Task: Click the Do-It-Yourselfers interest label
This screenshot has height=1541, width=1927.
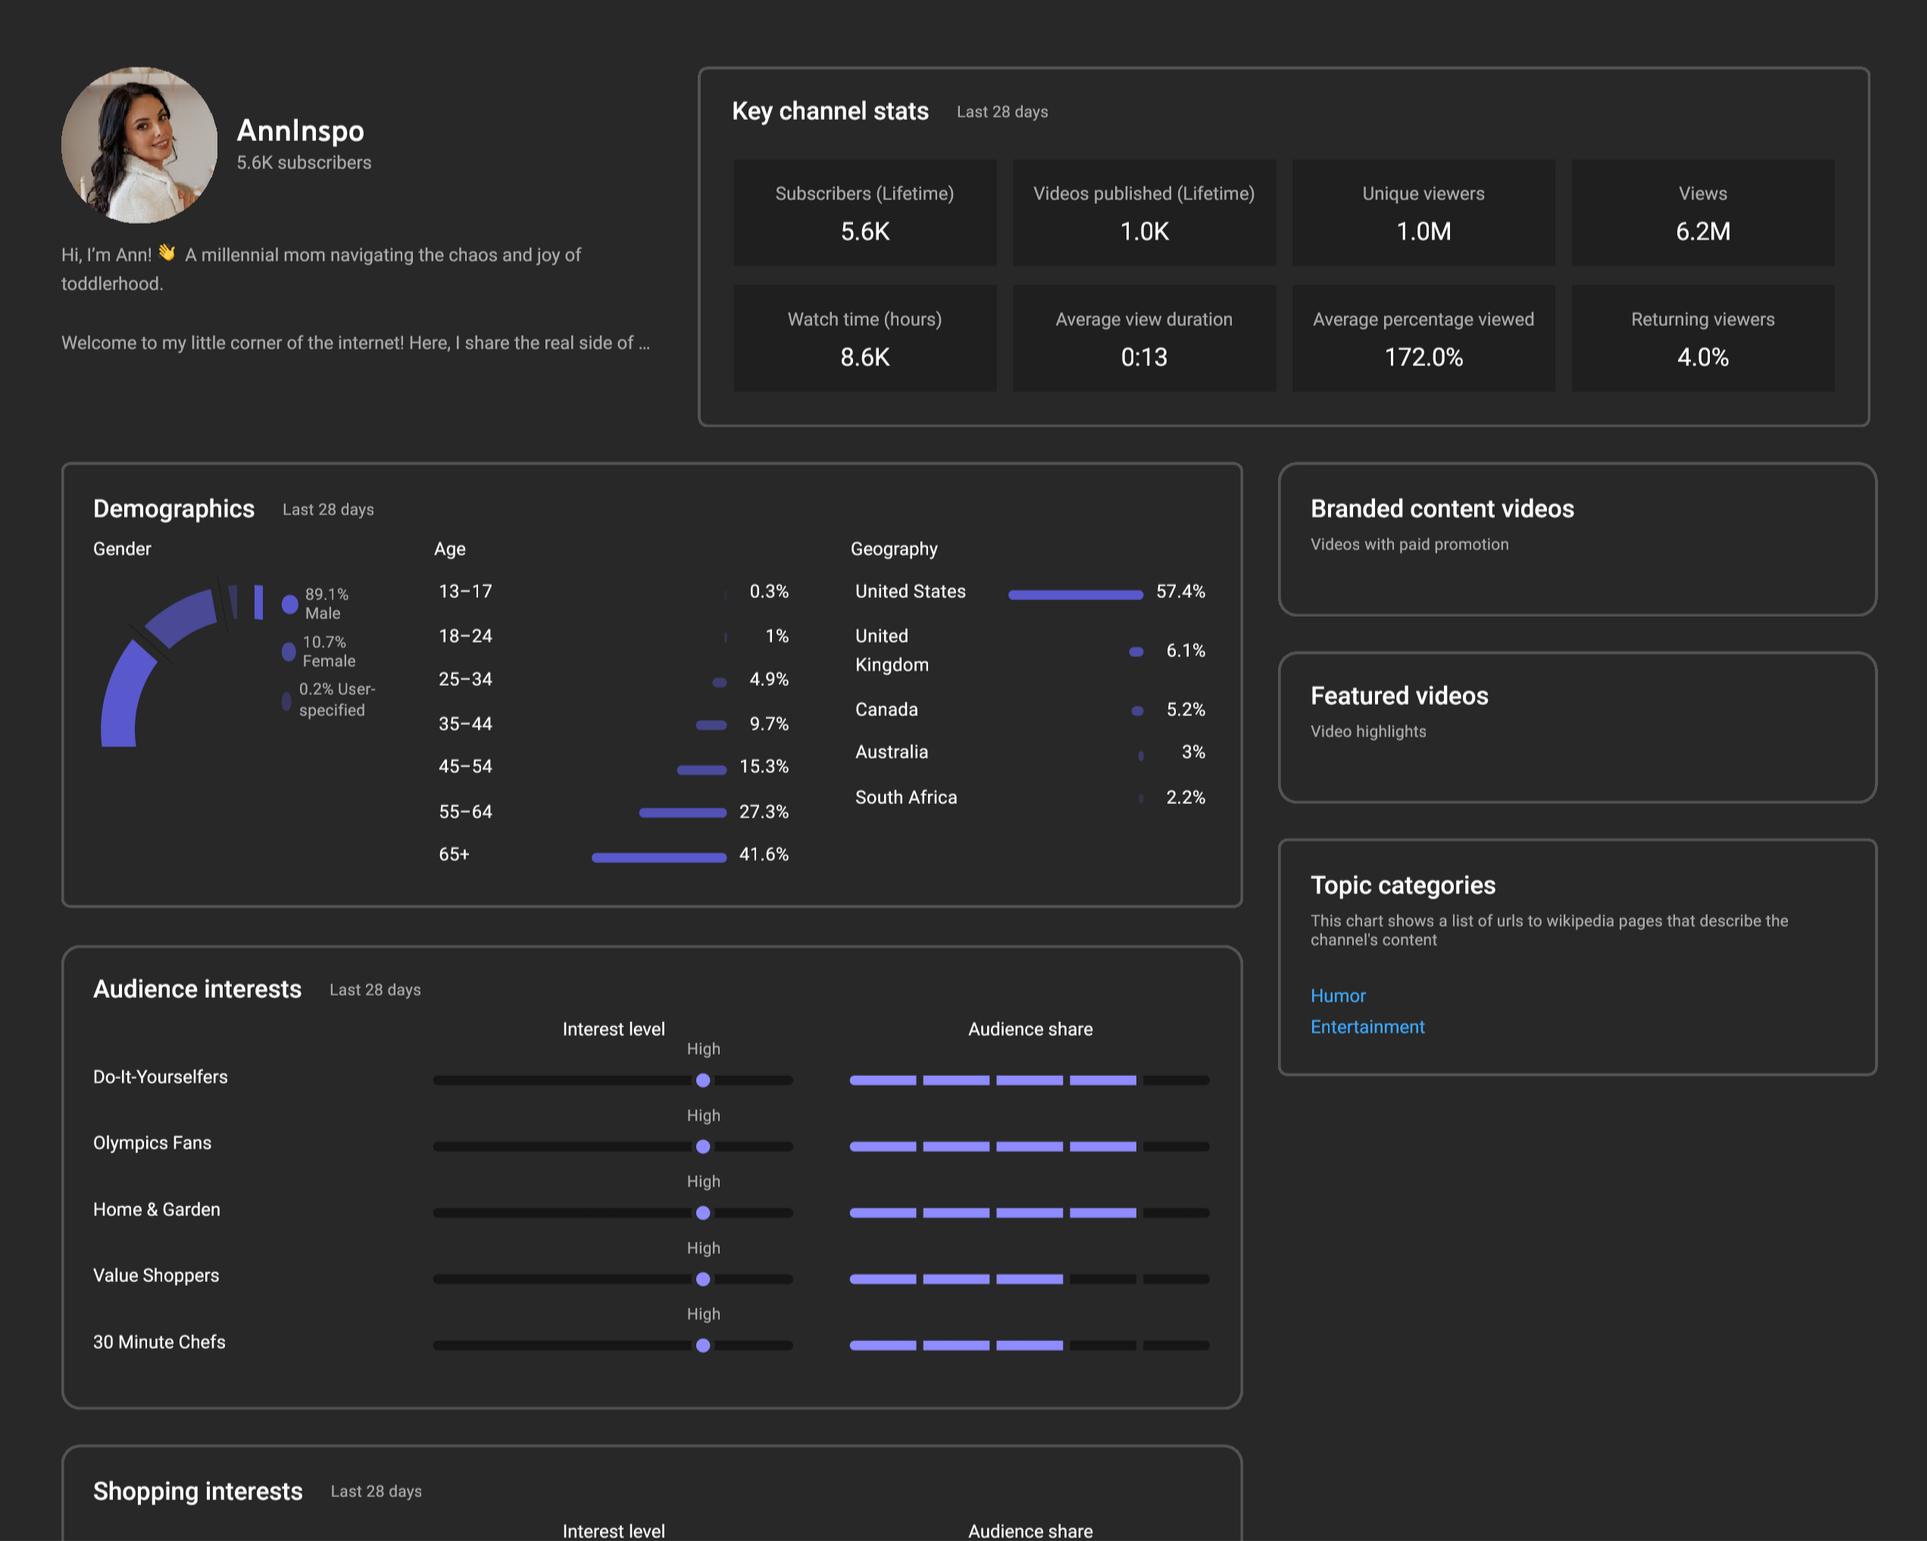Action: (160, 1077)
